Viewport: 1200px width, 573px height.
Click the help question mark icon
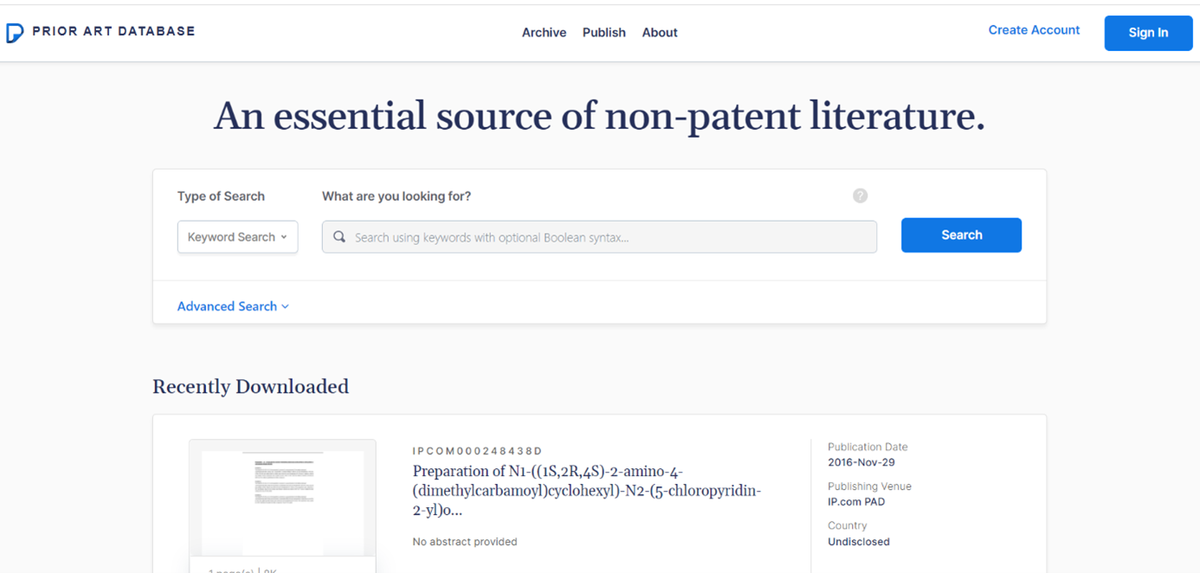[x=860, y=196]
